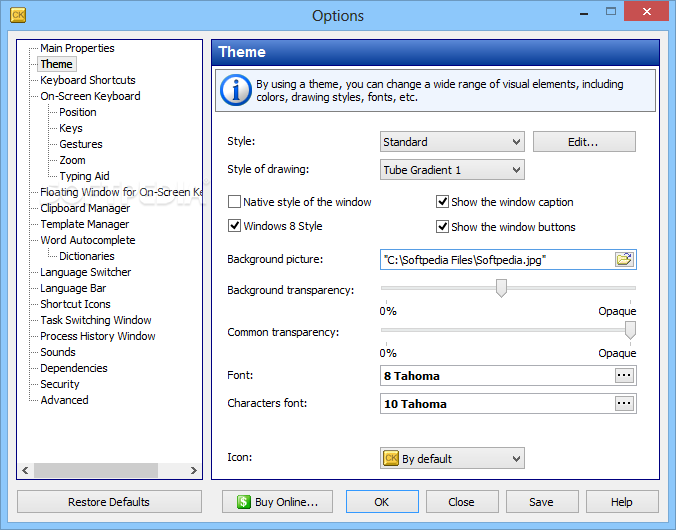Click tree horizontal scrollbar right arrow
This screenshot has width=676, height=530.
click(x=194, y=470)
